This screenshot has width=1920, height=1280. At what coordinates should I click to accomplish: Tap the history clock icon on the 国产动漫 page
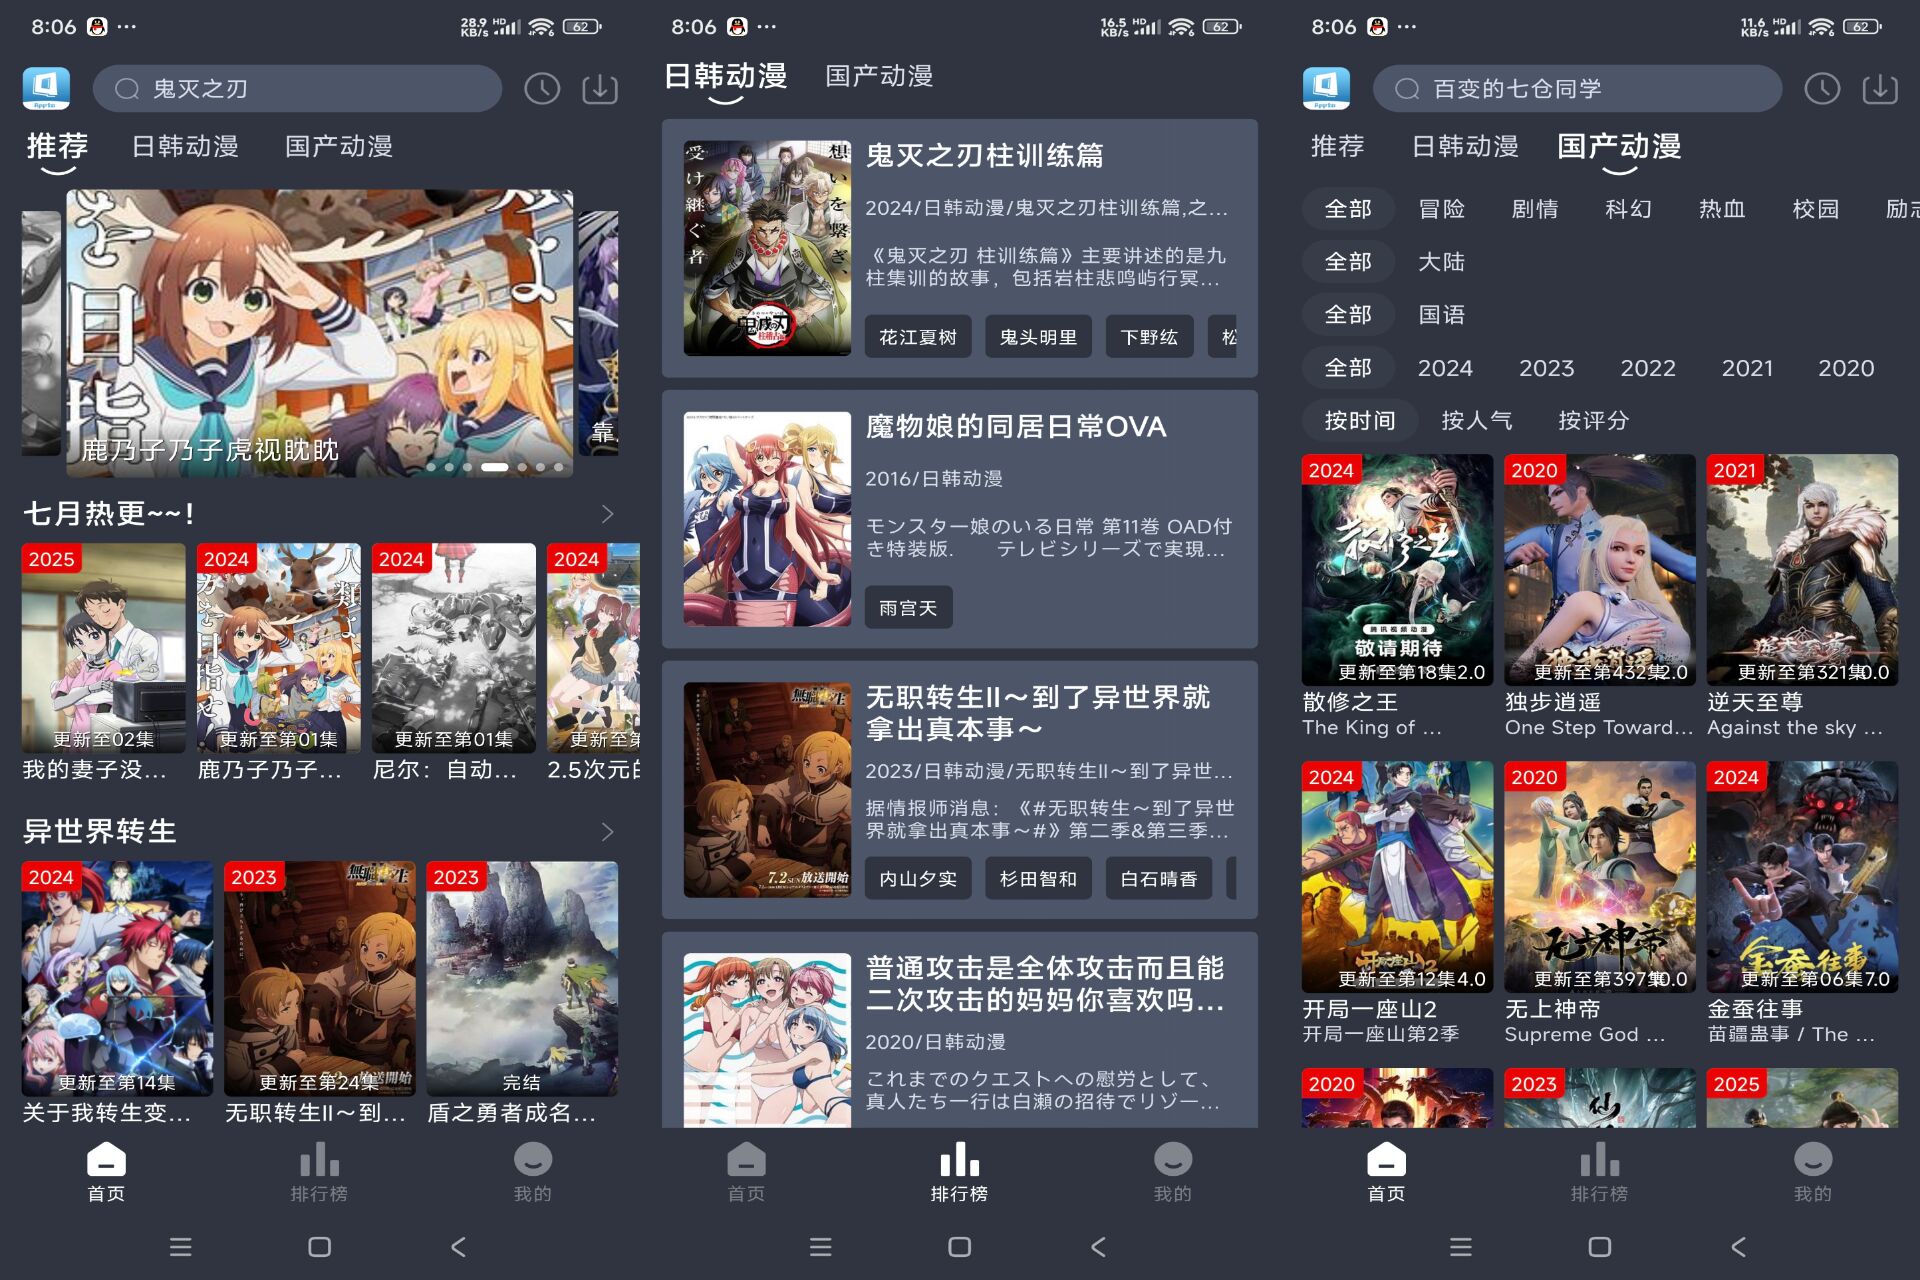(1822, 88)
